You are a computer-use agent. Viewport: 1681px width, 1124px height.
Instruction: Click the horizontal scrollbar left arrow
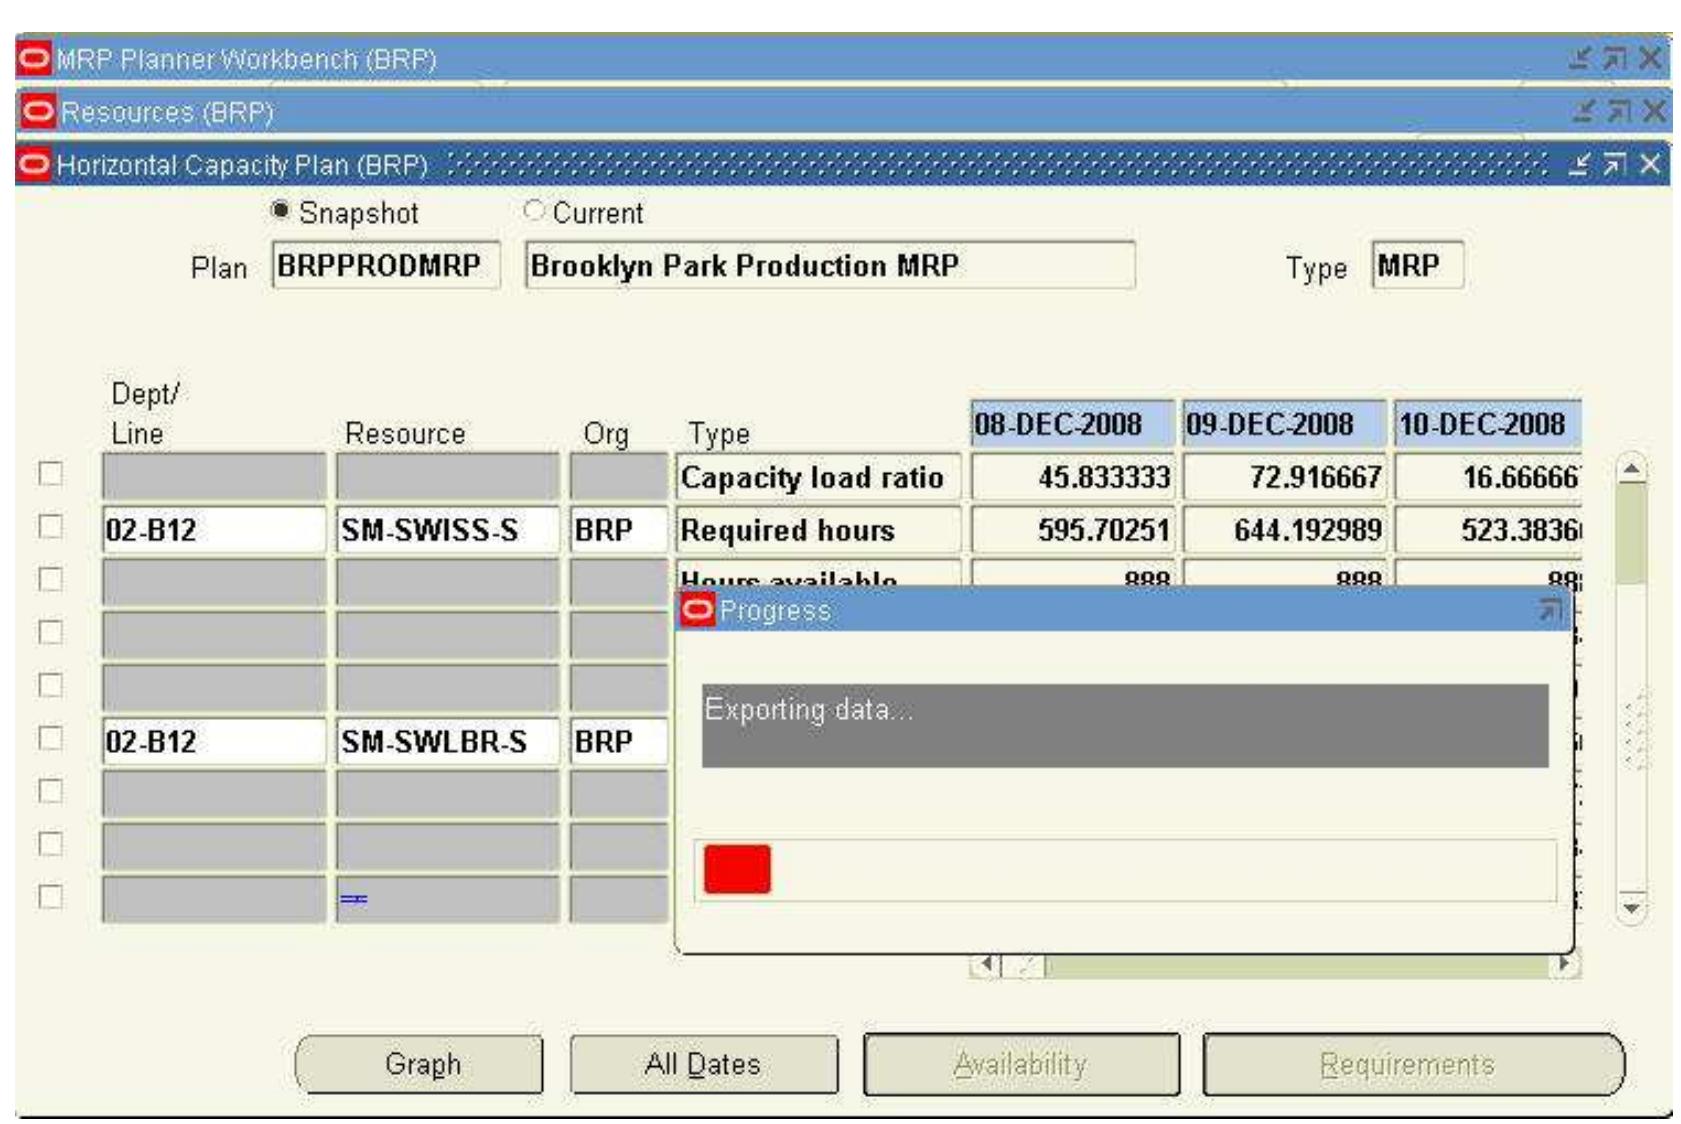[x=987, y=965]
